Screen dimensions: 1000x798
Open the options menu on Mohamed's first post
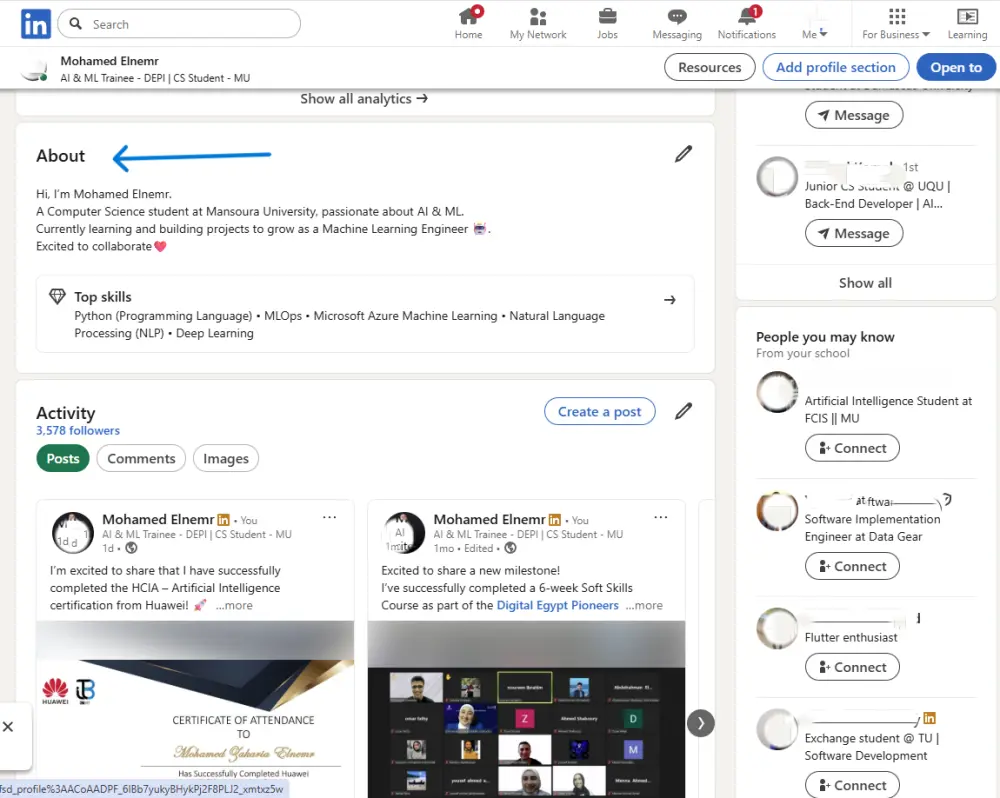point(330,517)
